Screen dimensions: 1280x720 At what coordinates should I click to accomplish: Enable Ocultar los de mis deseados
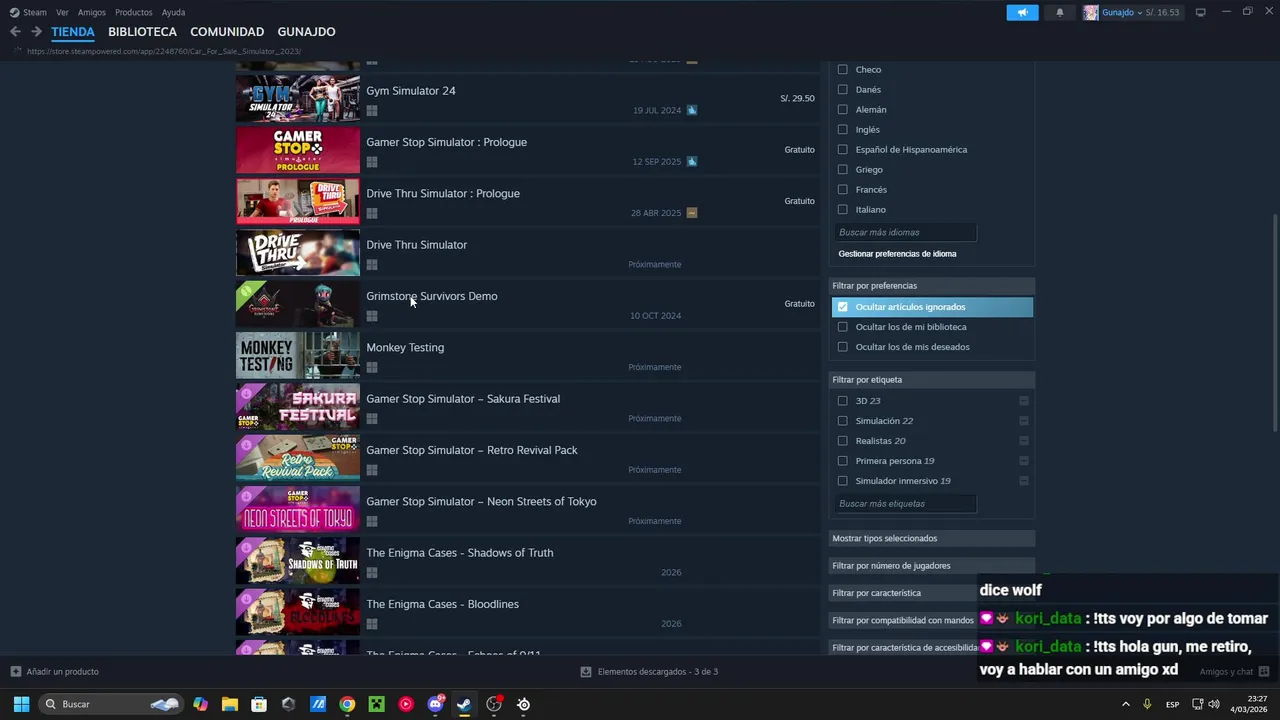(x=842, y=347)
